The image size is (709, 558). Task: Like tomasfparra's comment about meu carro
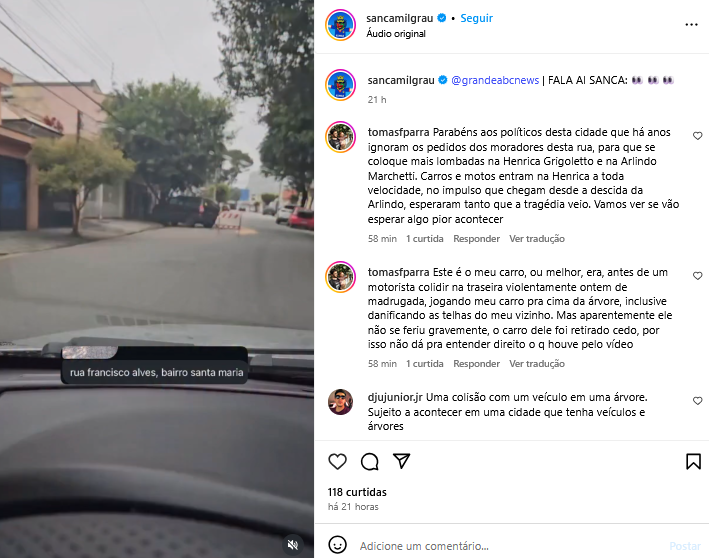[x=697, y=276]
